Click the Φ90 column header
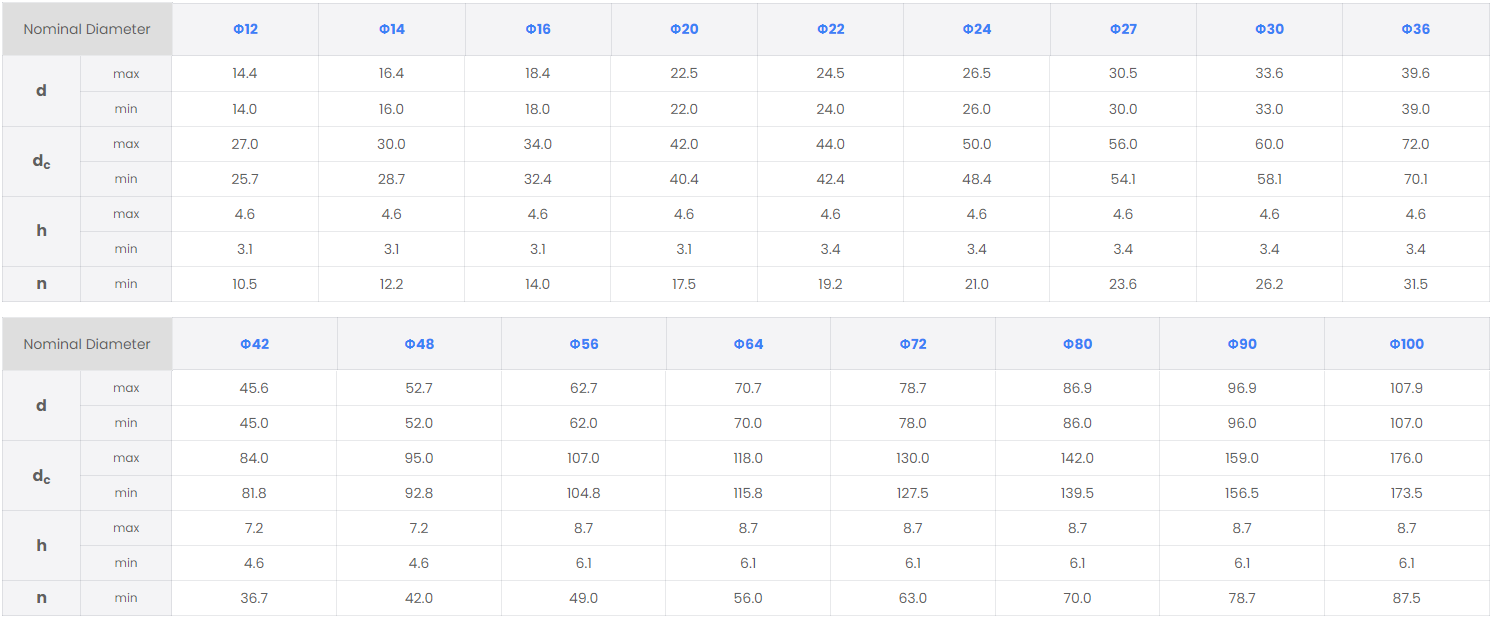 (x=1242, y=344)
